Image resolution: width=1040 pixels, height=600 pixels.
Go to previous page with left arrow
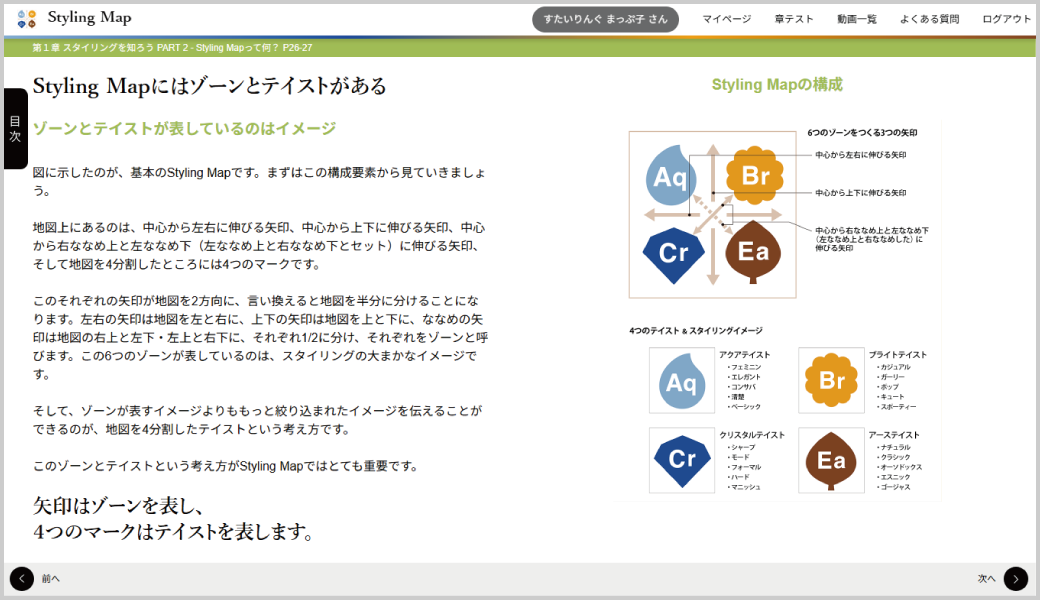21,578
